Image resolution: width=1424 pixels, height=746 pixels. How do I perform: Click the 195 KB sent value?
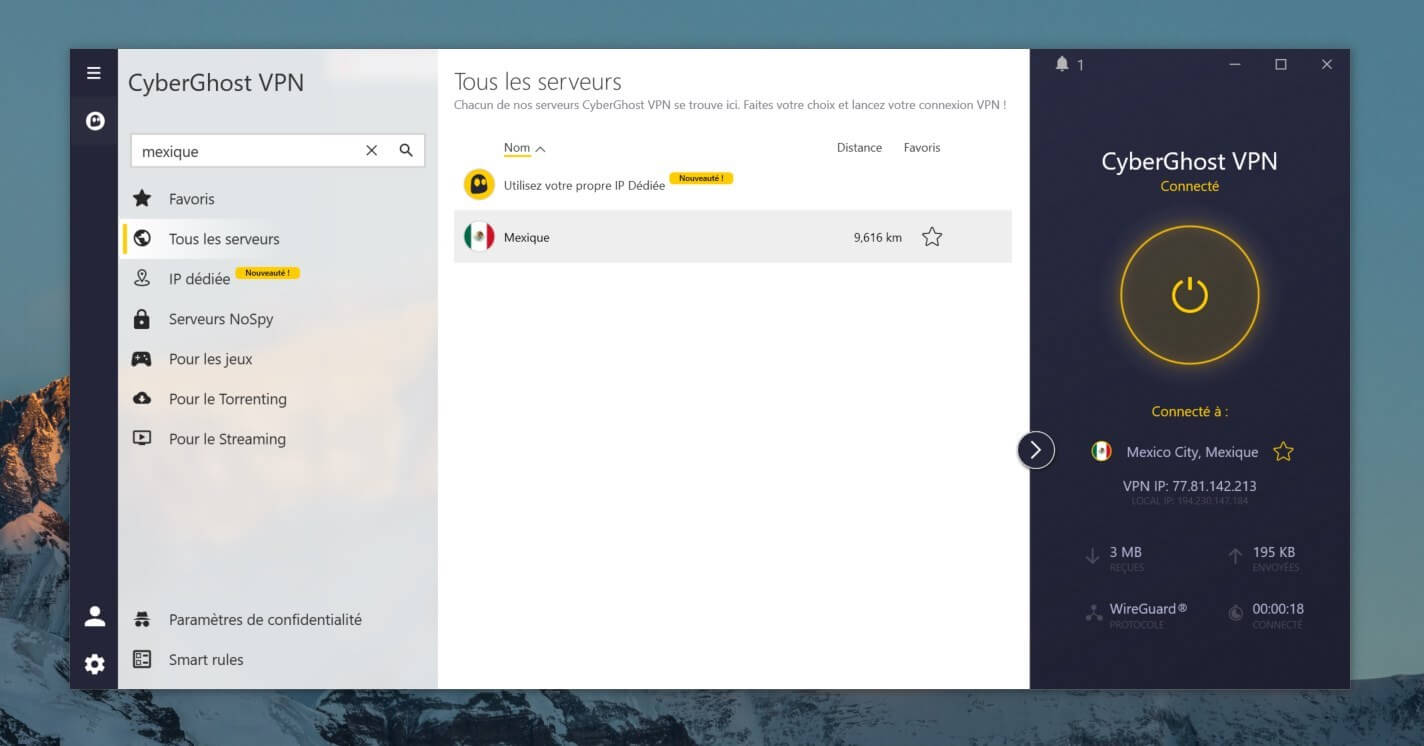coord(1273,552)
